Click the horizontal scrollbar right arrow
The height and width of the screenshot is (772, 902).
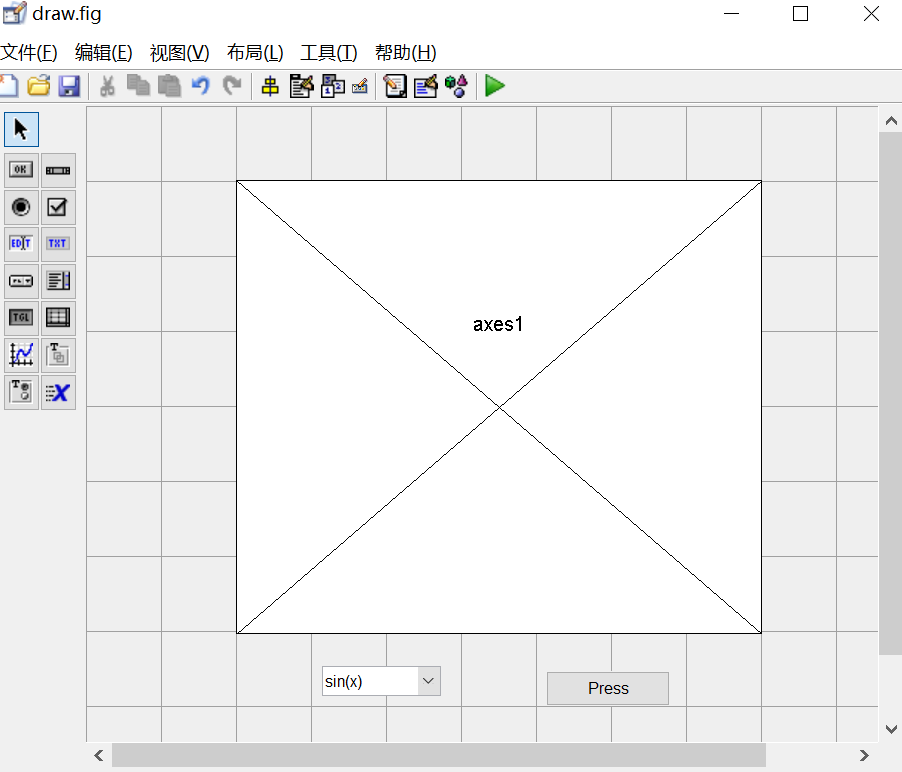coord(864,755)
